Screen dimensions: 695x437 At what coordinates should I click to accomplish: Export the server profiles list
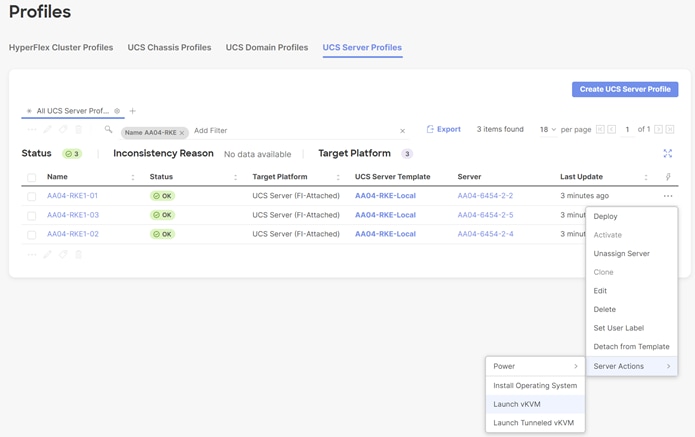click(x=443, y=129)
